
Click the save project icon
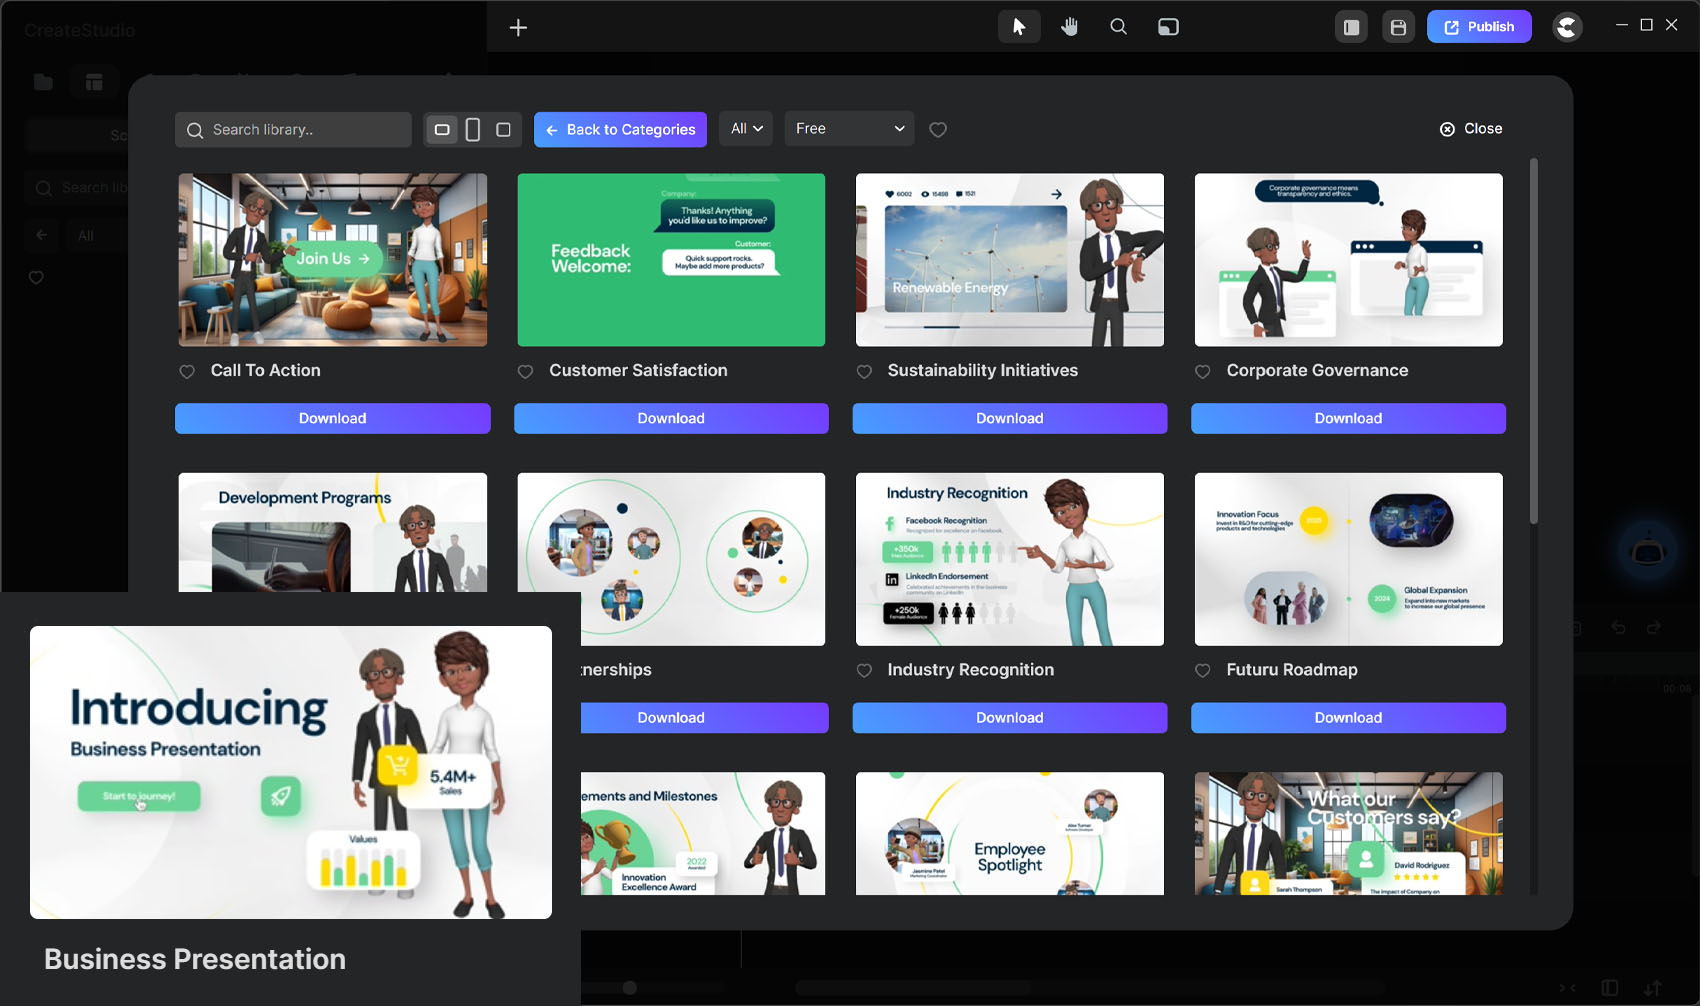point(1398,27)
